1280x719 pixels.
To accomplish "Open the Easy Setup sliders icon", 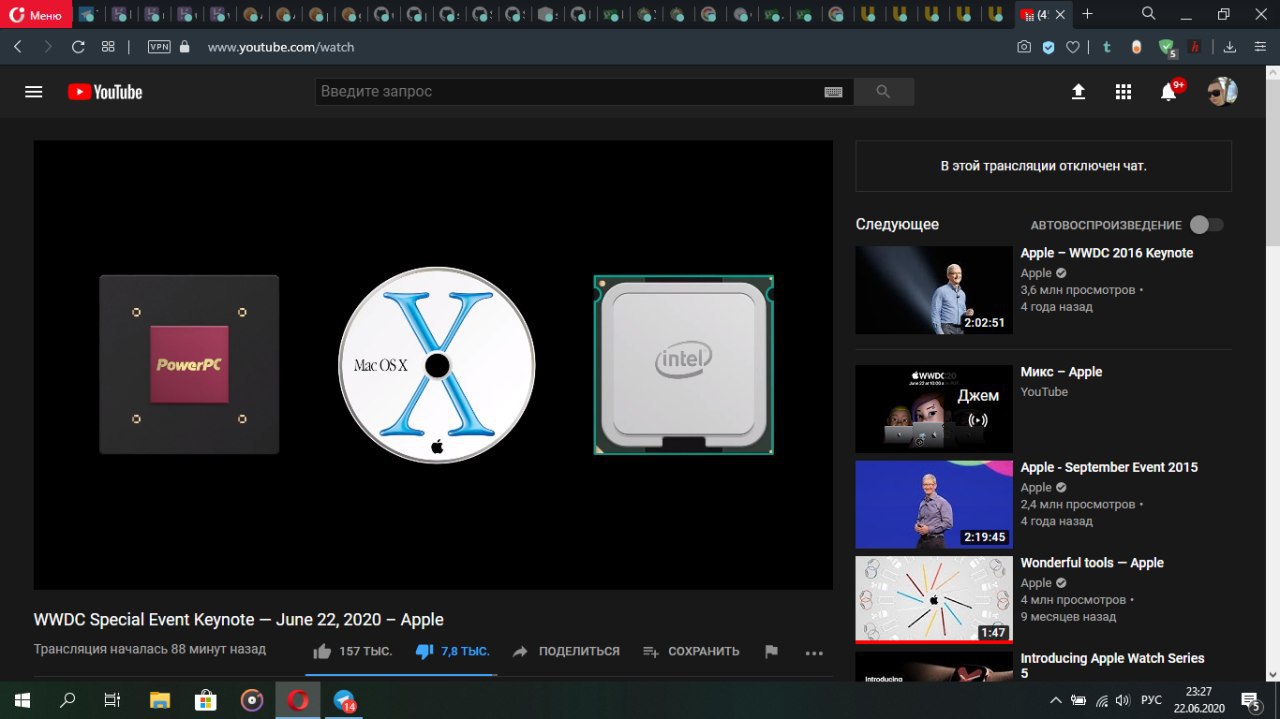I will (1259, 47).
